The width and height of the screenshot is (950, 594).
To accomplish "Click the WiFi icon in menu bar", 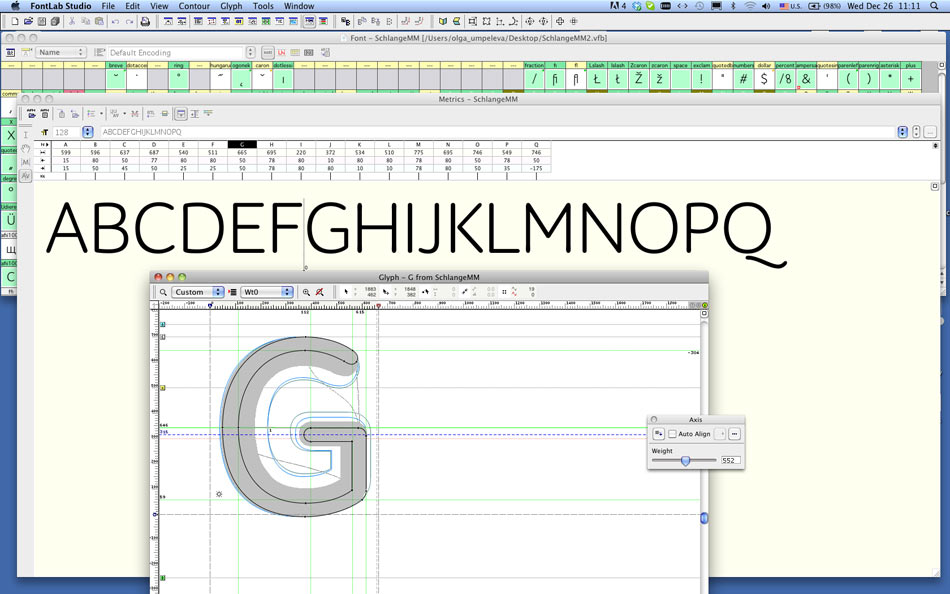I will (750, 6).
